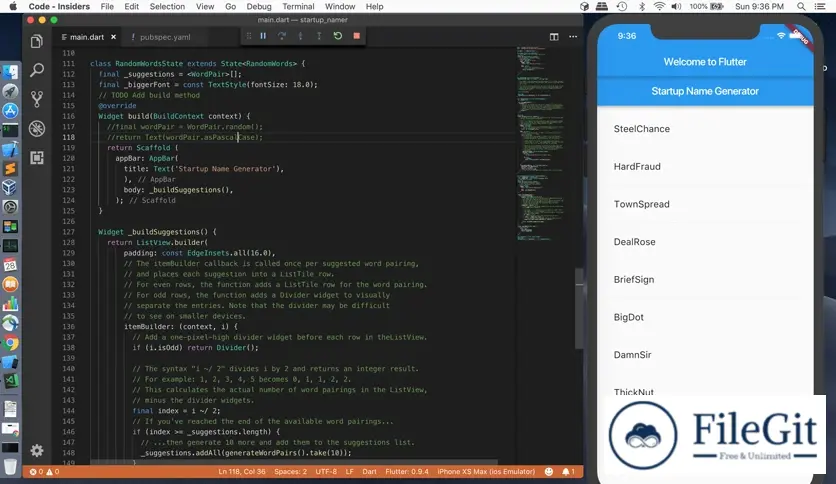This screenshot has height=484, width=836.
Task: Click the Flutter: 0.9.4 status entry
Action: (x=407, y=472)
